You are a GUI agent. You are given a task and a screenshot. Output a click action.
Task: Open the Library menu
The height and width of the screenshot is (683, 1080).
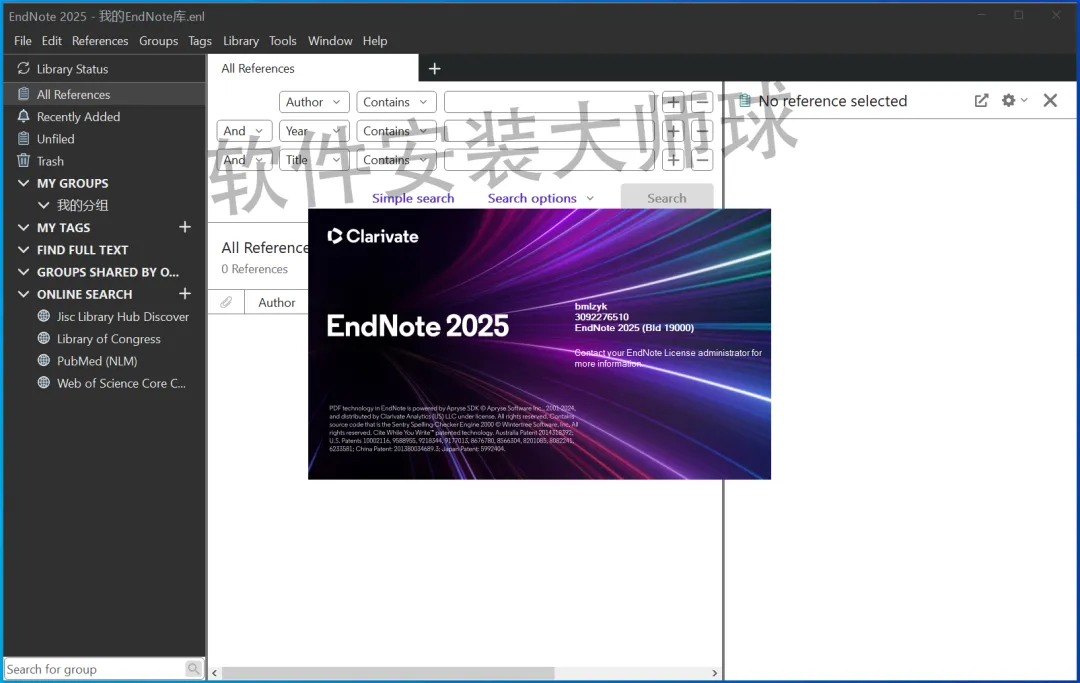240,41
